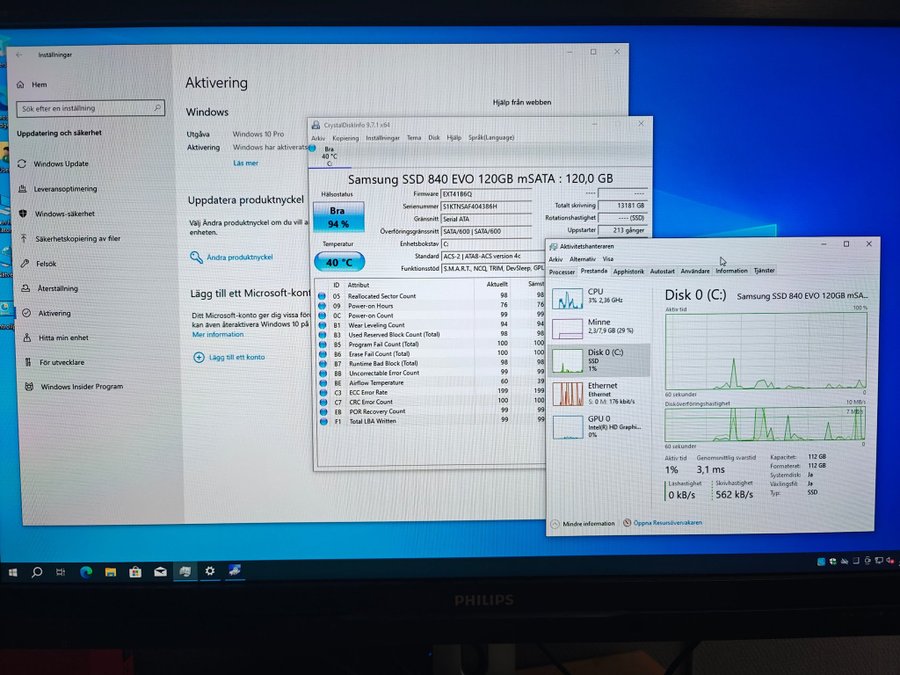The image size is (900, 675).
Task: Switch to the Autostart tab
Action: (x=662, y=271)
